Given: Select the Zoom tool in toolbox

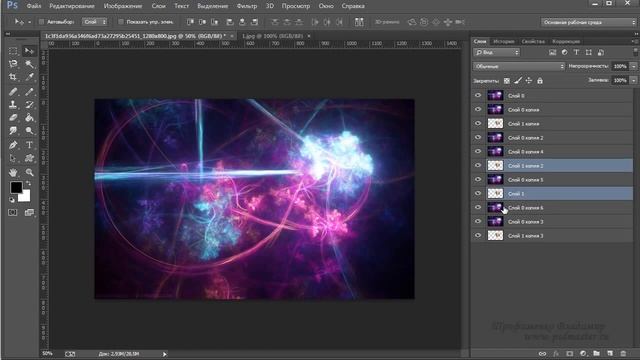Looking at the screenshot, I should tap(29, 172).
